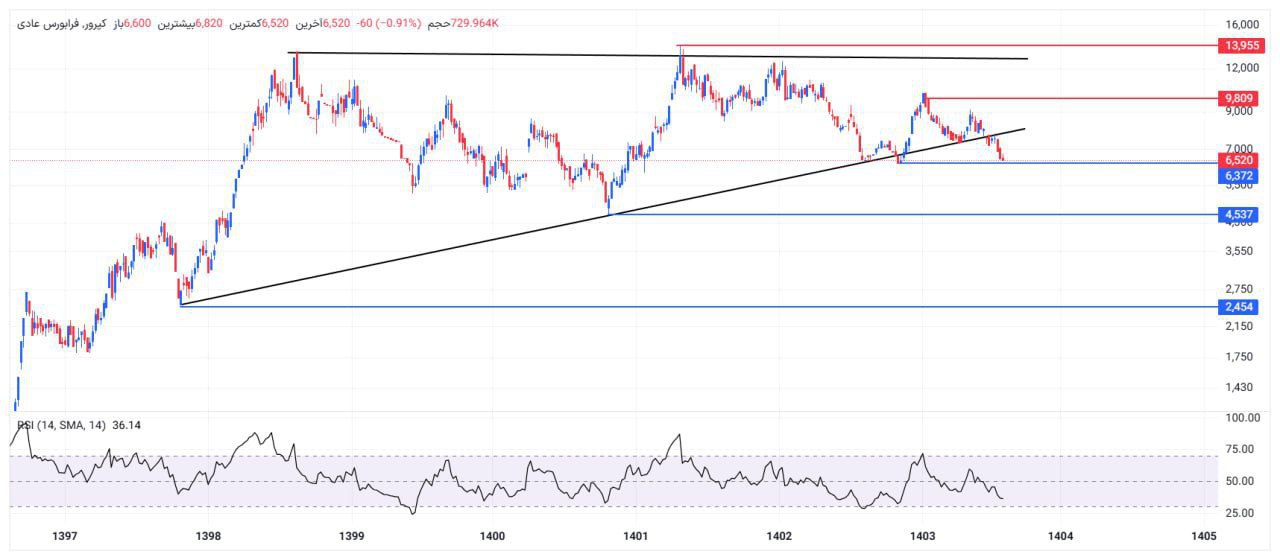Click the open price value 6,600
Image resolution: width=1280 pixels, height=560 pixels.
(137, 22)
